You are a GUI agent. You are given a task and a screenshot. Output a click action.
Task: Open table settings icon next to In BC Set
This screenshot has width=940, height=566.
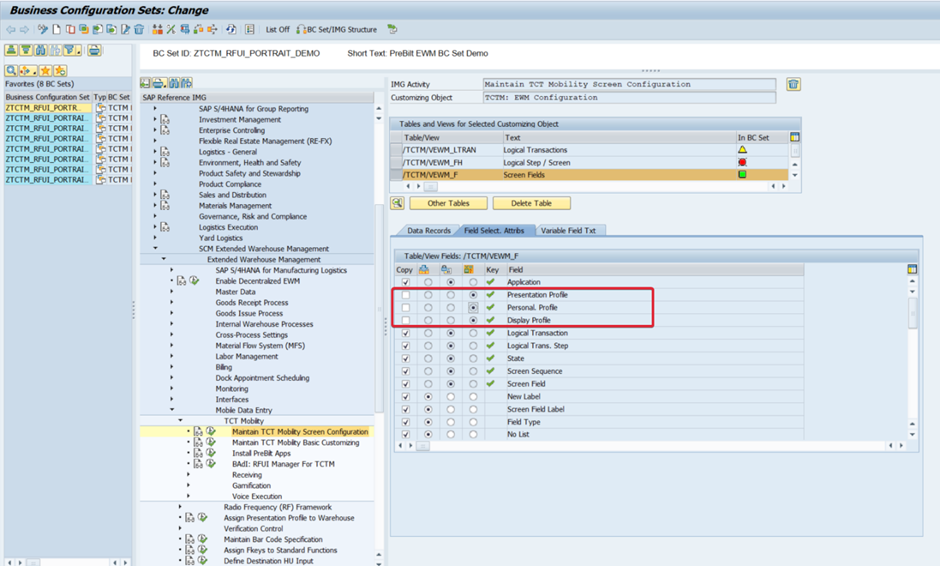(x=795, y=137)
